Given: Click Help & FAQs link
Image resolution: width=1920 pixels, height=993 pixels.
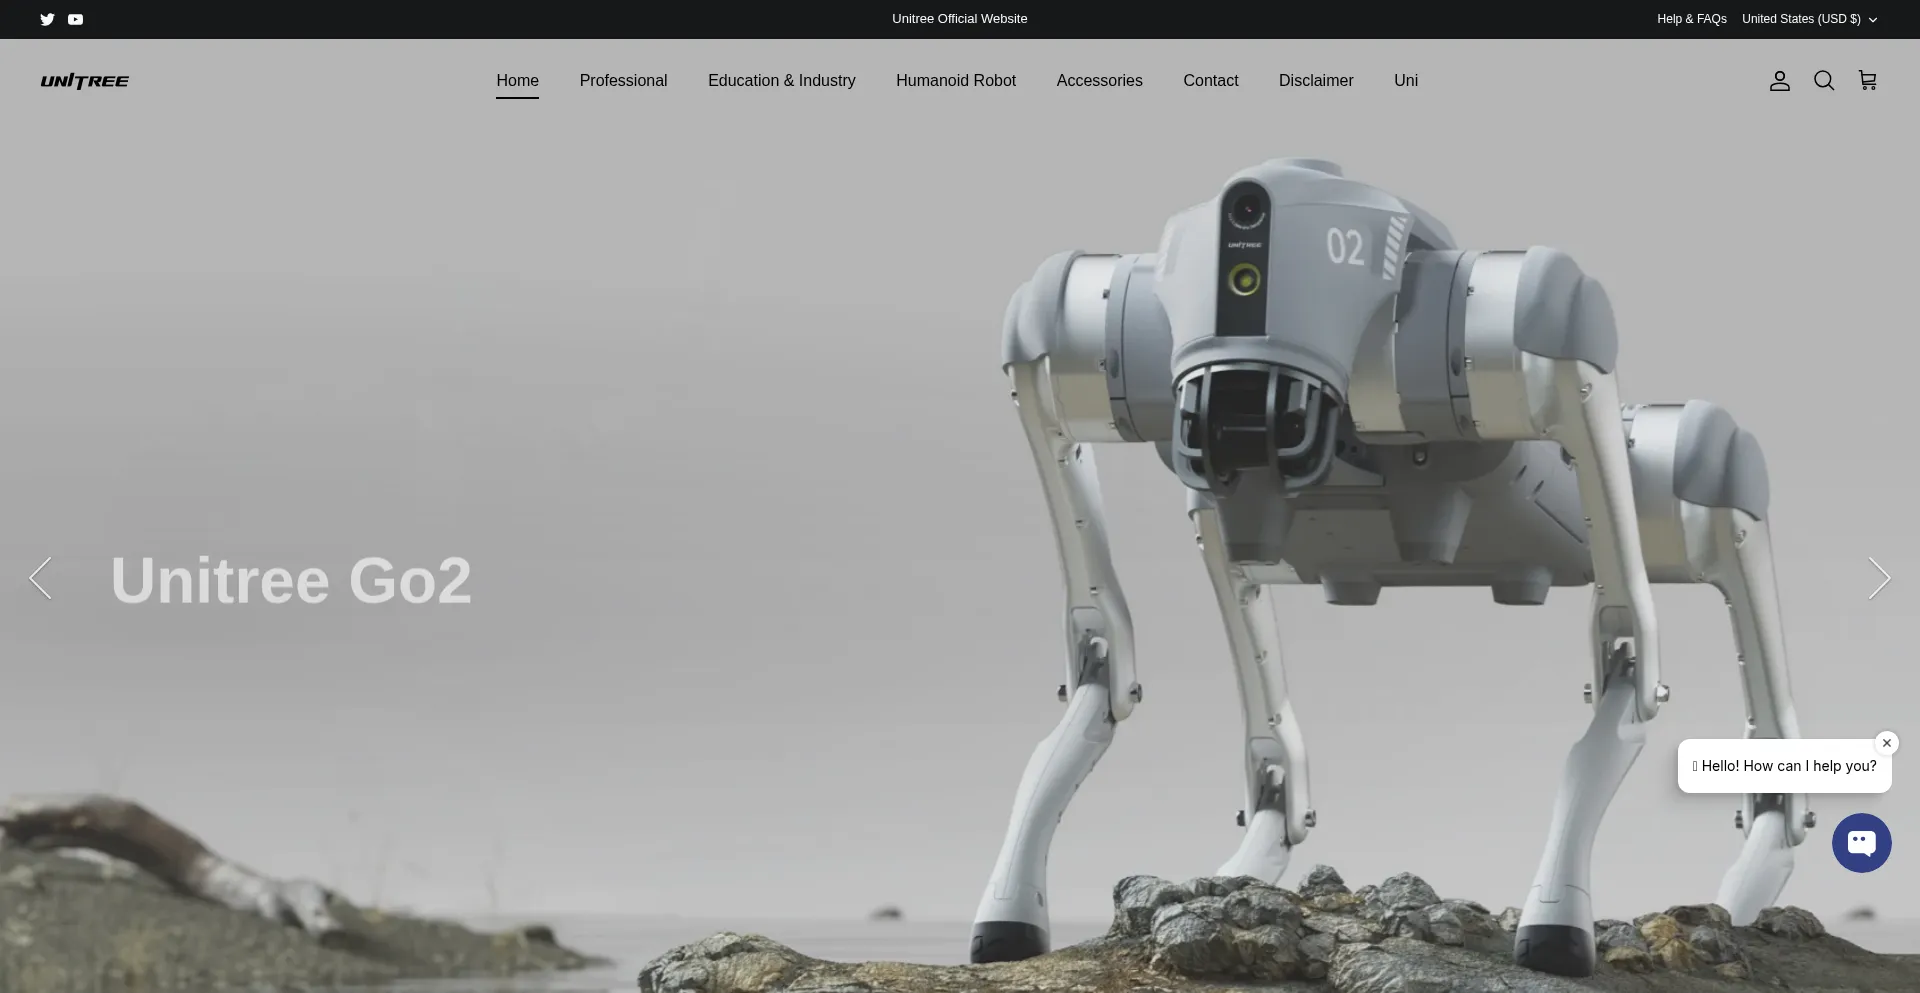Looking at the screenshot, I should 1691,19.
